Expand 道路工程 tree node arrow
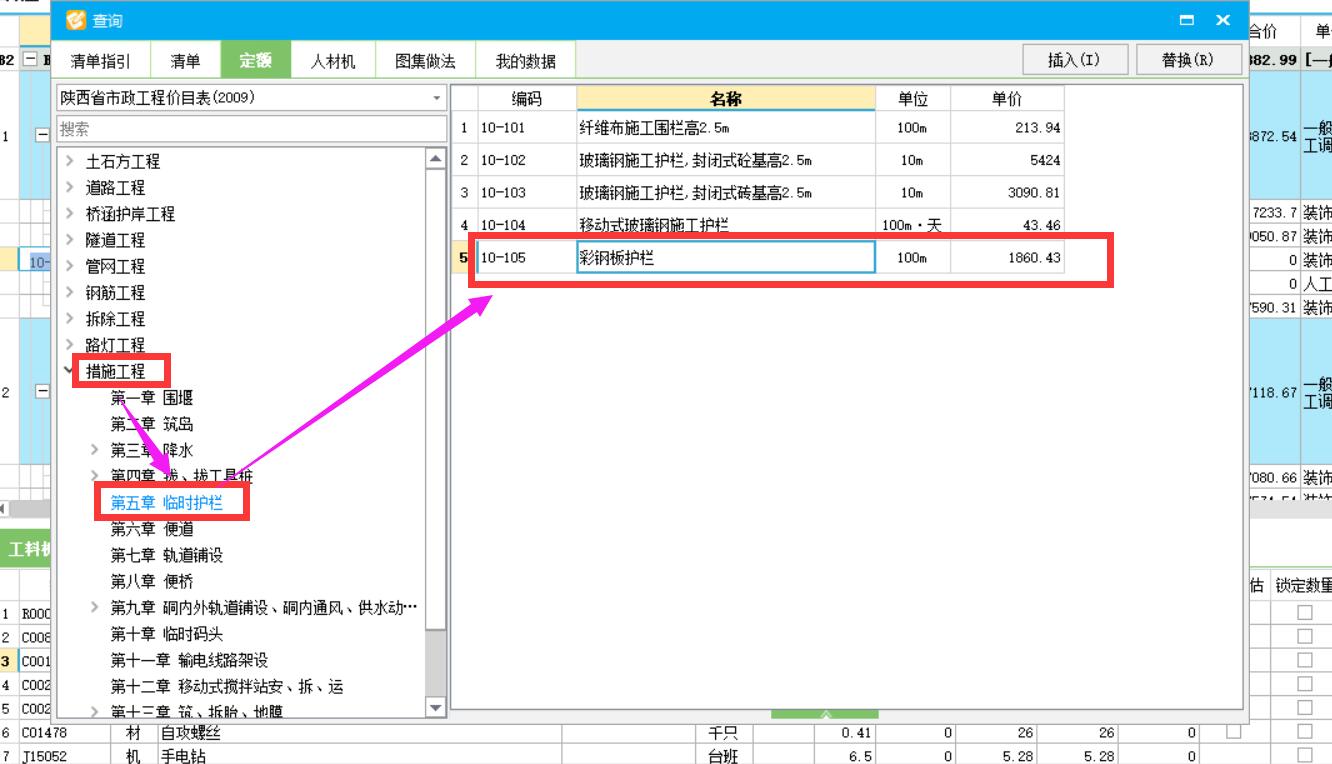Image resolution: width=1332 pixels, height=764 pixels. click(69, 187)
